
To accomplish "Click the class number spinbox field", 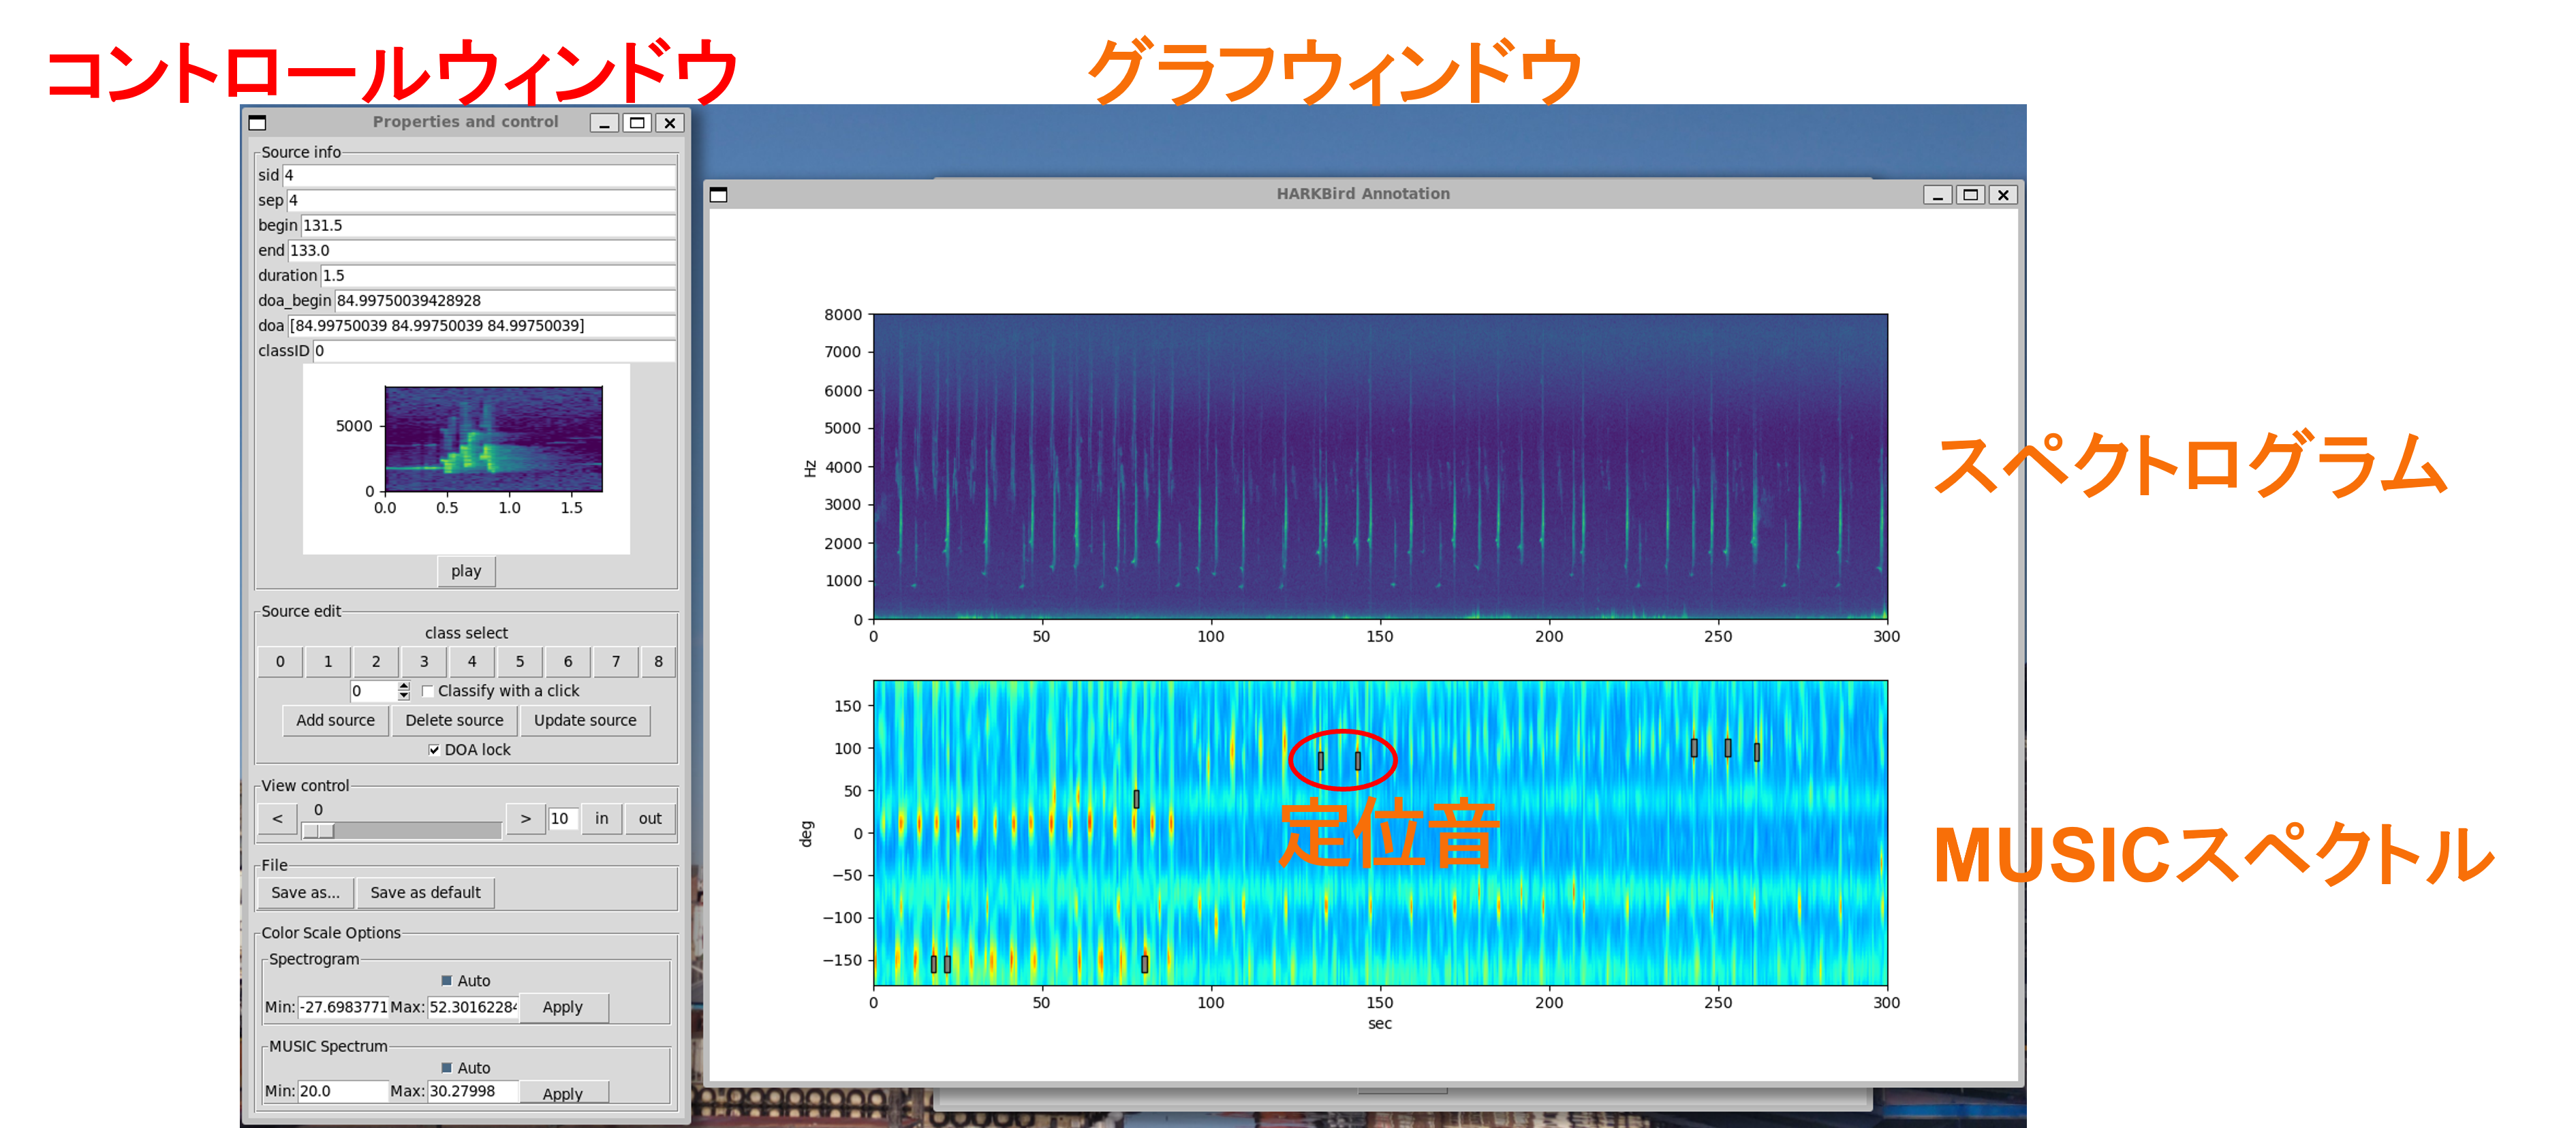I will click(374, 691).
